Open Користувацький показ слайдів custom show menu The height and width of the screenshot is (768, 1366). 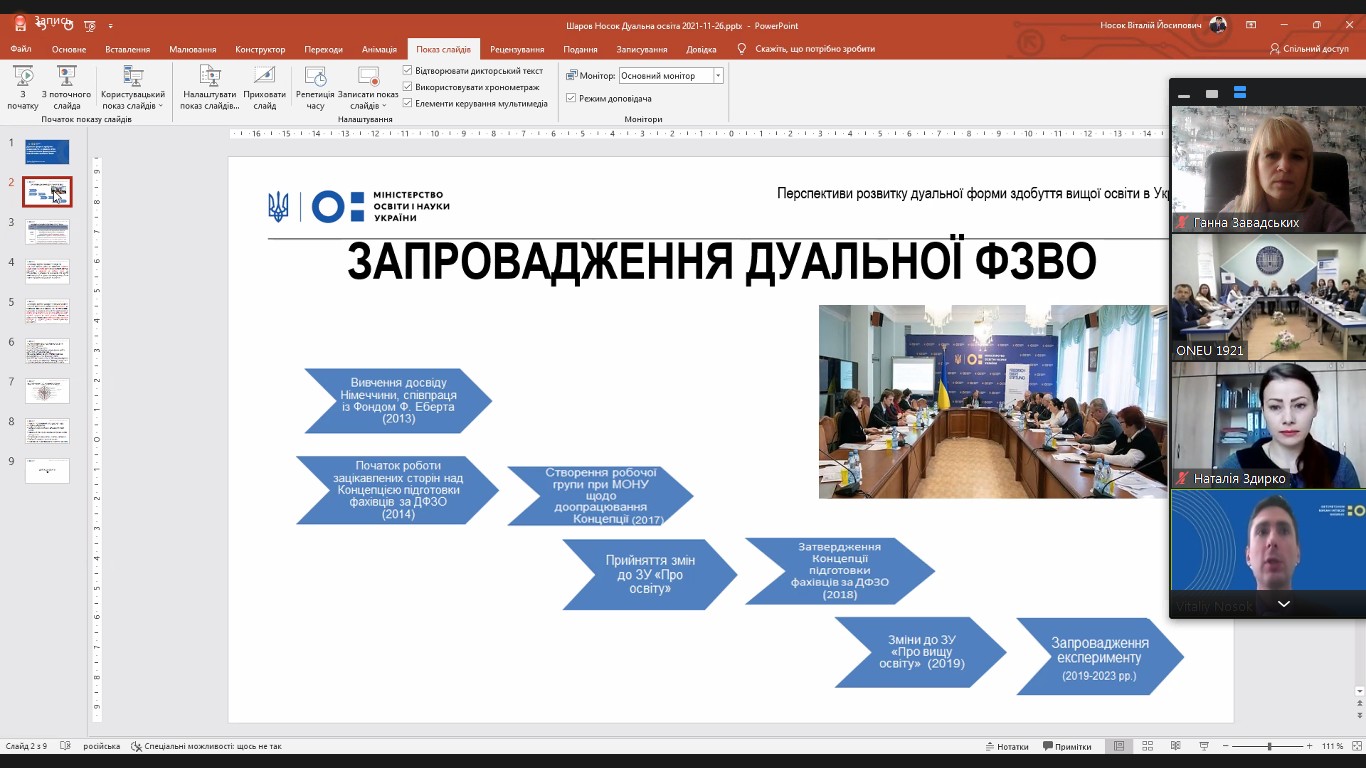pyautogui.click(x=133, y=87)
